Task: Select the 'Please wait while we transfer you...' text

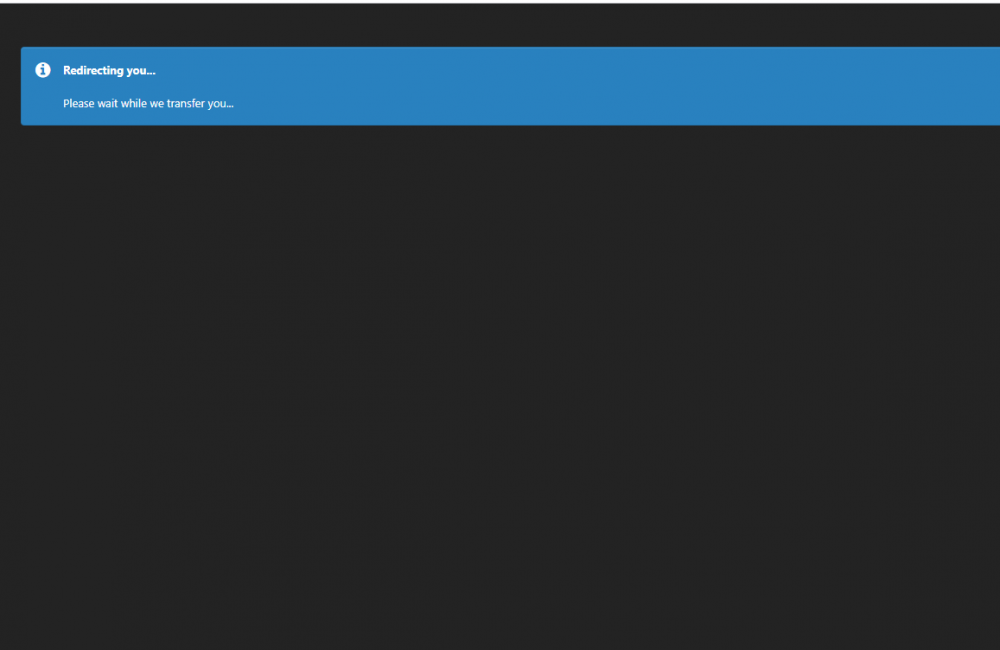Action: coord(148,103)
